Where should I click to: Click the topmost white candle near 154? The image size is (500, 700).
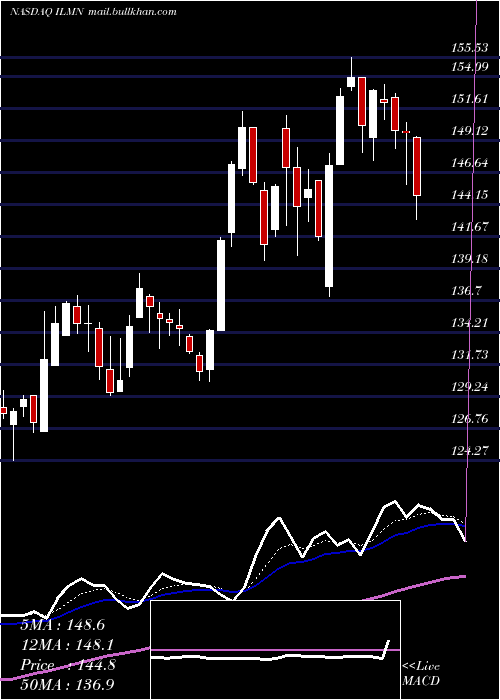(351, 82)
